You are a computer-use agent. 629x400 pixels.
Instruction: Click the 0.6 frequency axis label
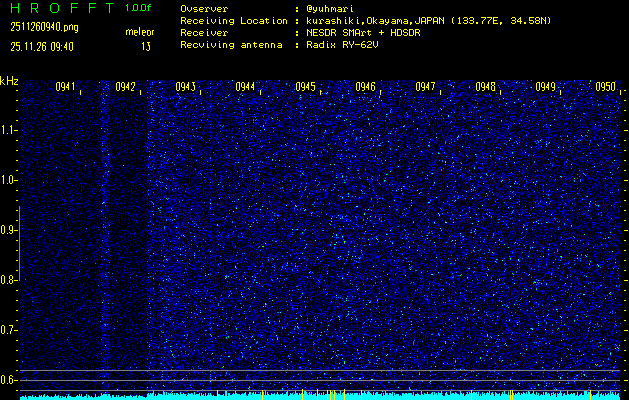coord(8,380)
